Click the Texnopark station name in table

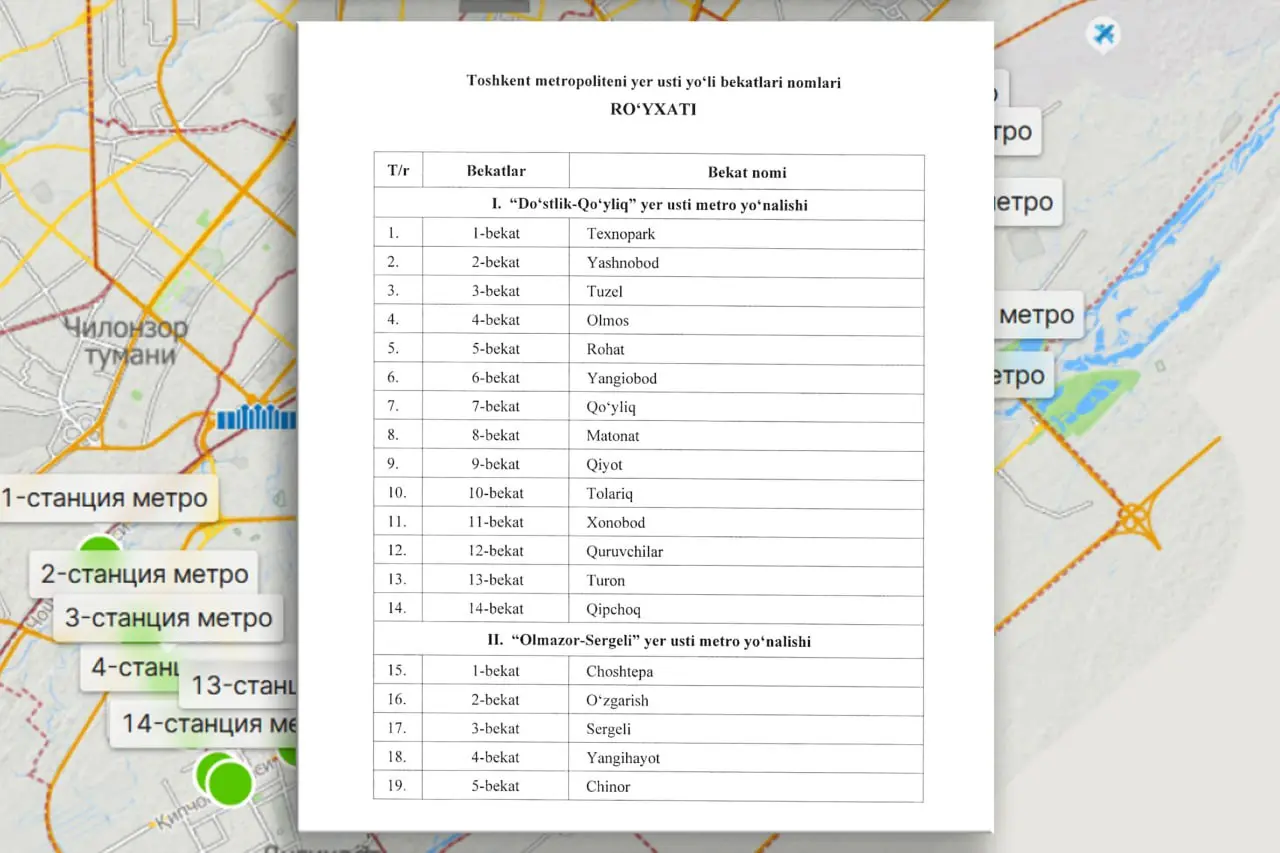click(621, 234)
